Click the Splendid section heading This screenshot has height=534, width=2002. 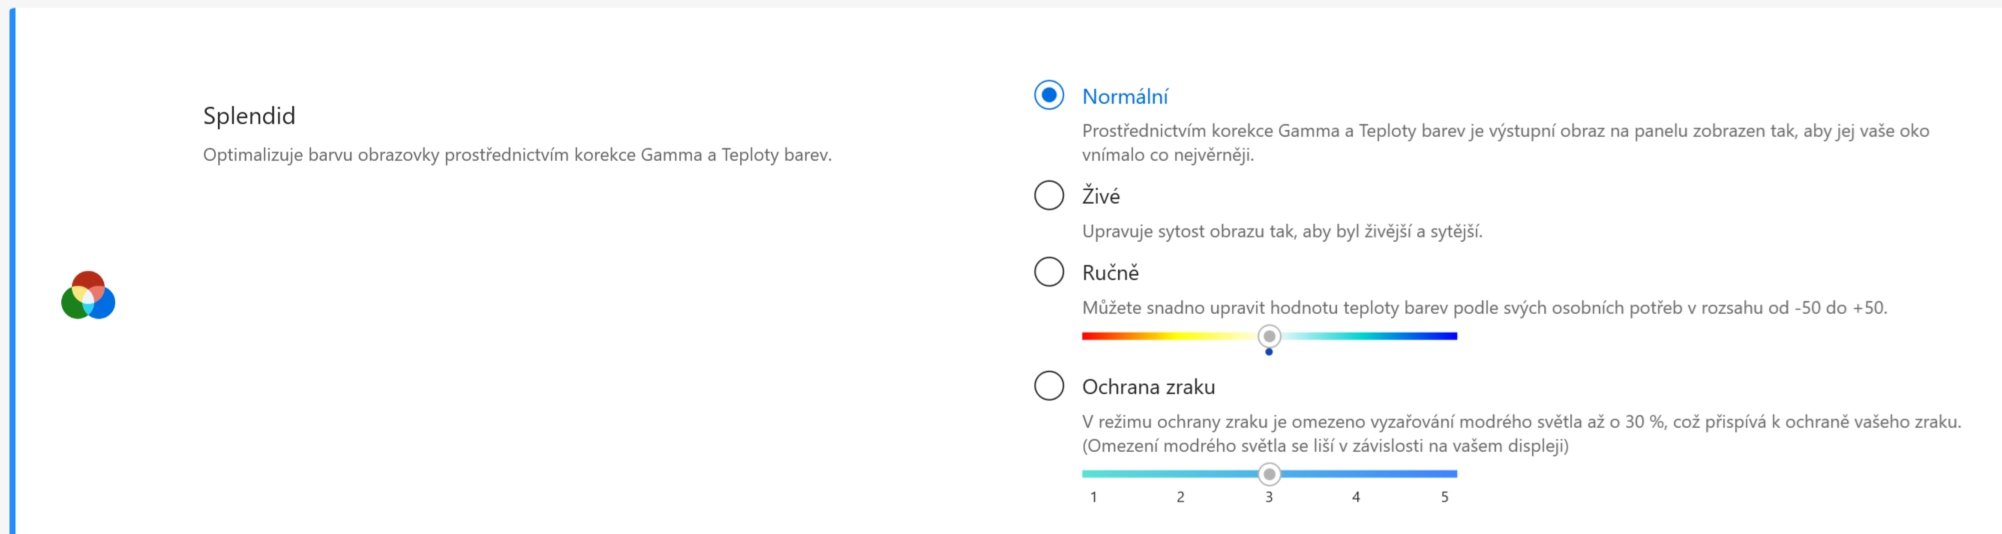[249, 116]
